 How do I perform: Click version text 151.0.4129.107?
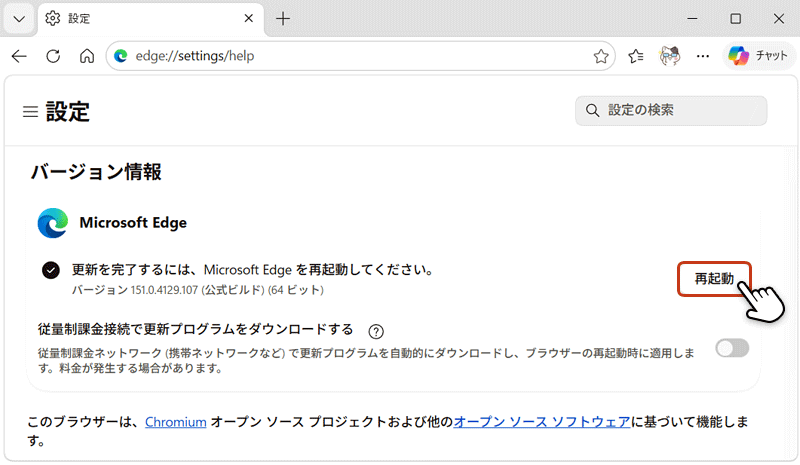click(164, 290)
